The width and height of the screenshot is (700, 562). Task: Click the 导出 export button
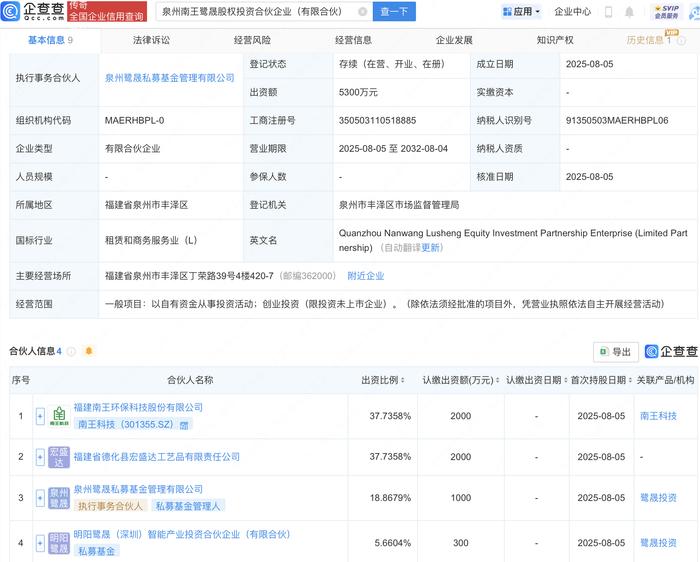click(616, 352)
